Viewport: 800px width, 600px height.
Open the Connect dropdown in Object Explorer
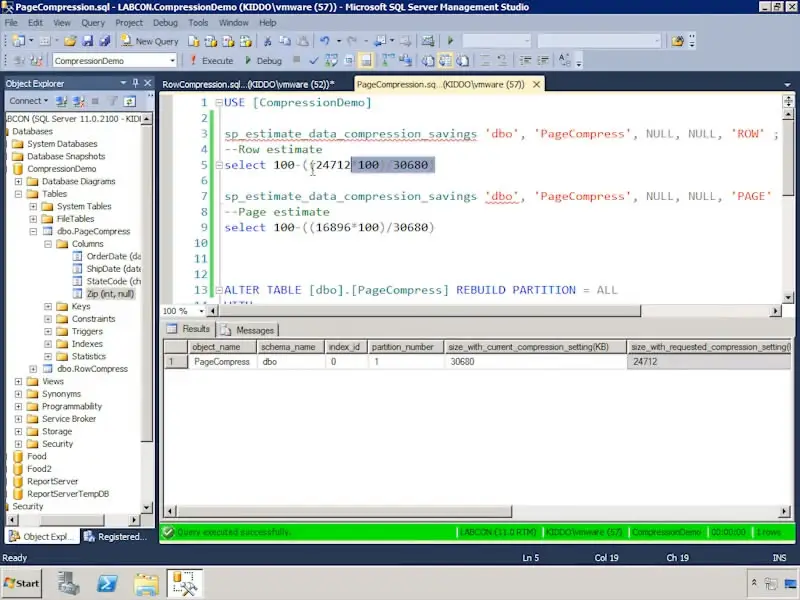(x=29, y=101)
